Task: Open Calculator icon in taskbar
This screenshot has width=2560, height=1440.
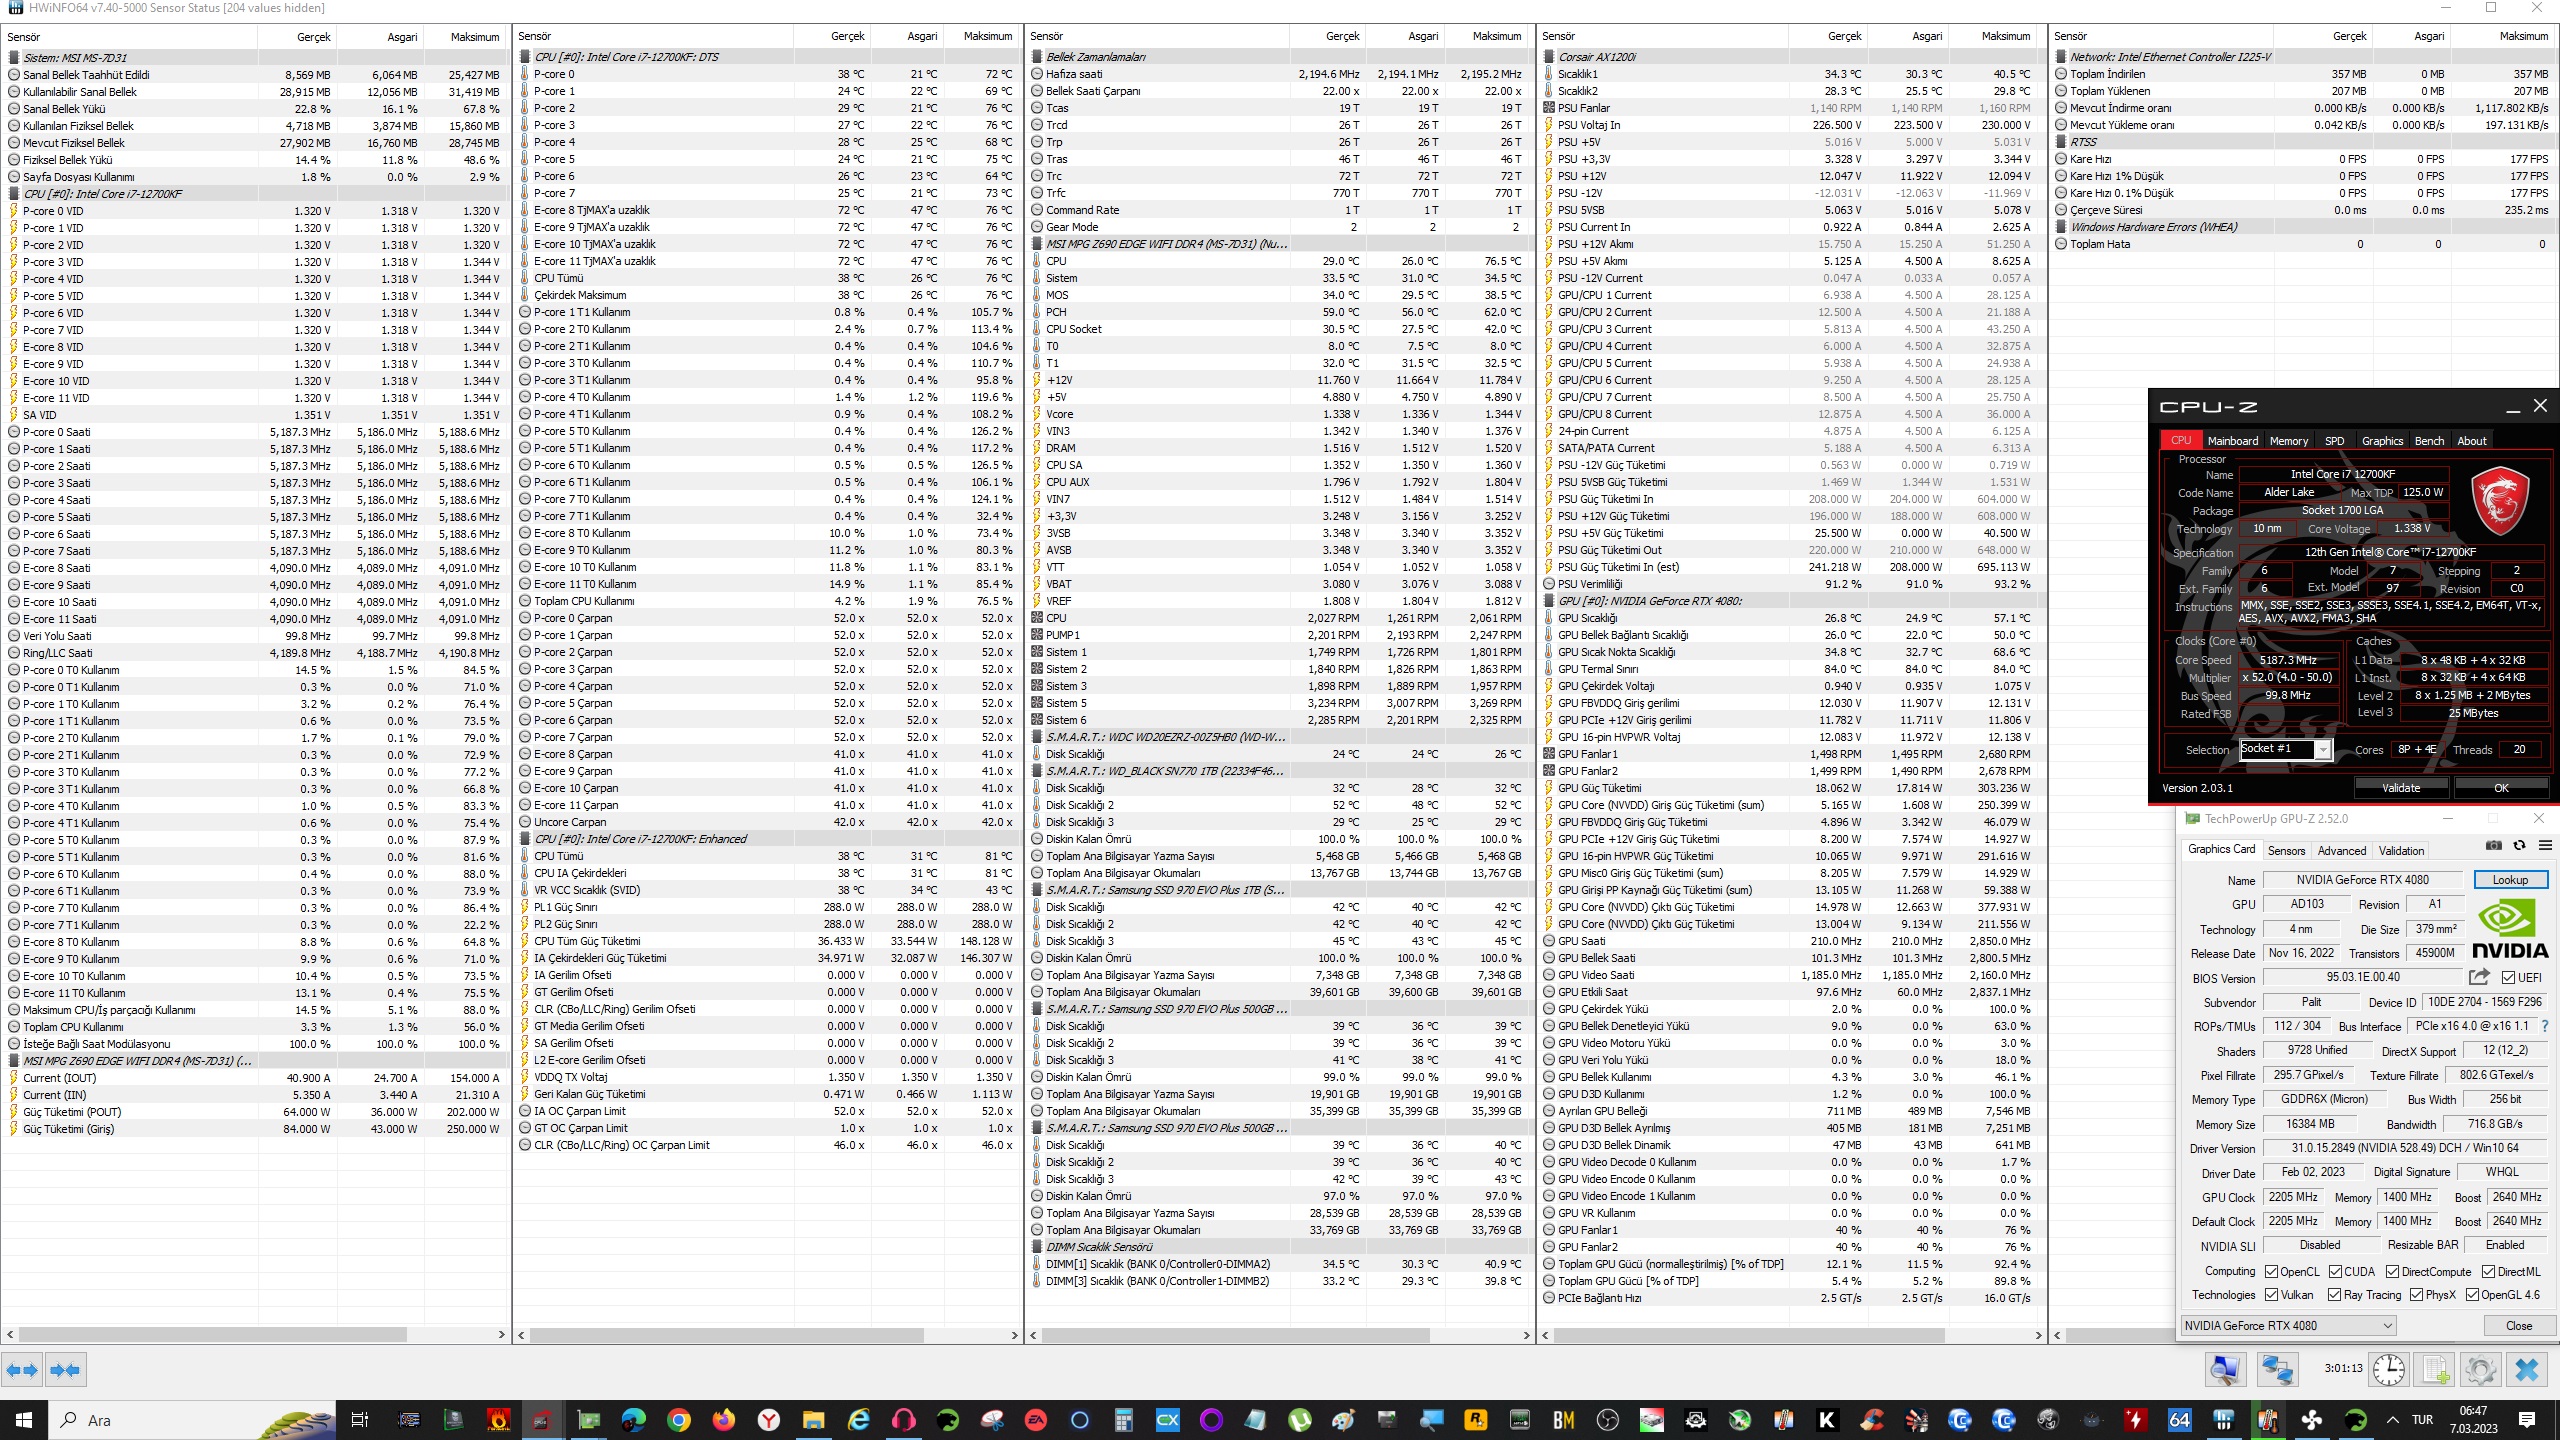Action: pos(1123,1420)
